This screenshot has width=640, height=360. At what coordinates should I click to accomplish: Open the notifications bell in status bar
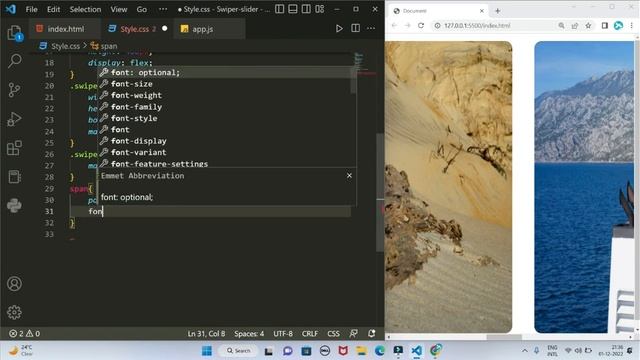[371, 333]
